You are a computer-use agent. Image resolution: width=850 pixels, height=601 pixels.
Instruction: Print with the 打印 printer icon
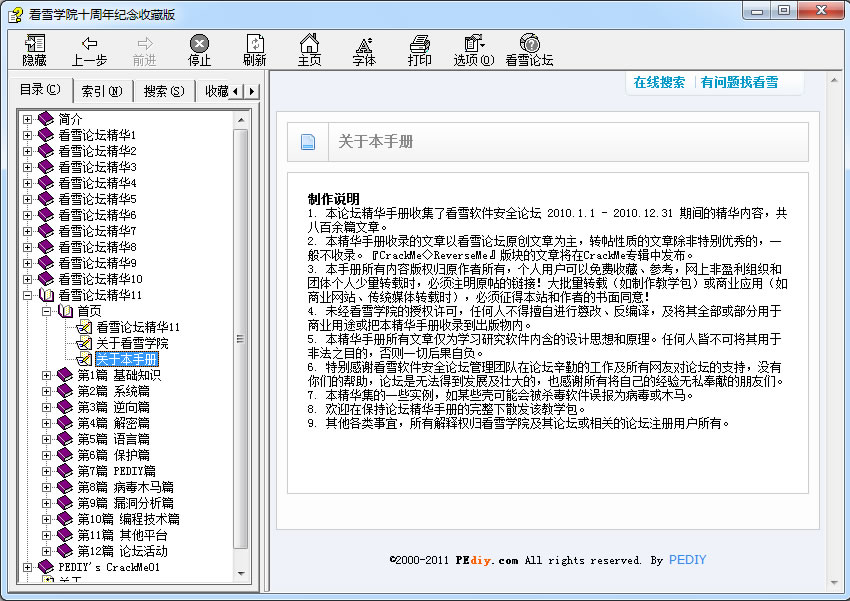coord(420,43)
